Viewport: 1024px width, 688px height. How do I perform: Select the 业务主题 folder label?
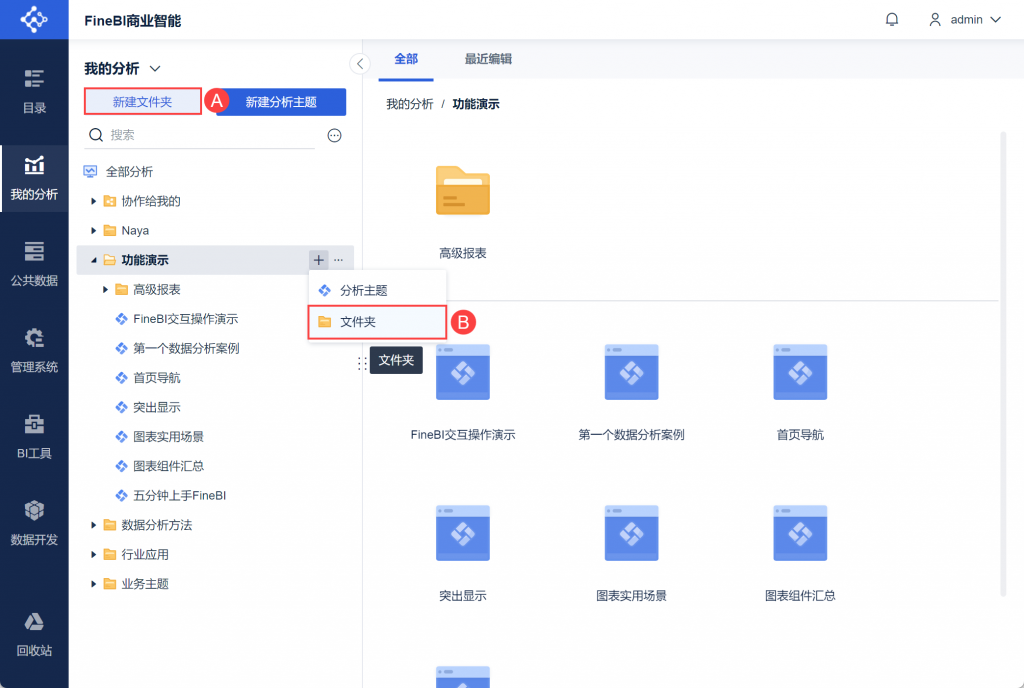pos(145,584)
